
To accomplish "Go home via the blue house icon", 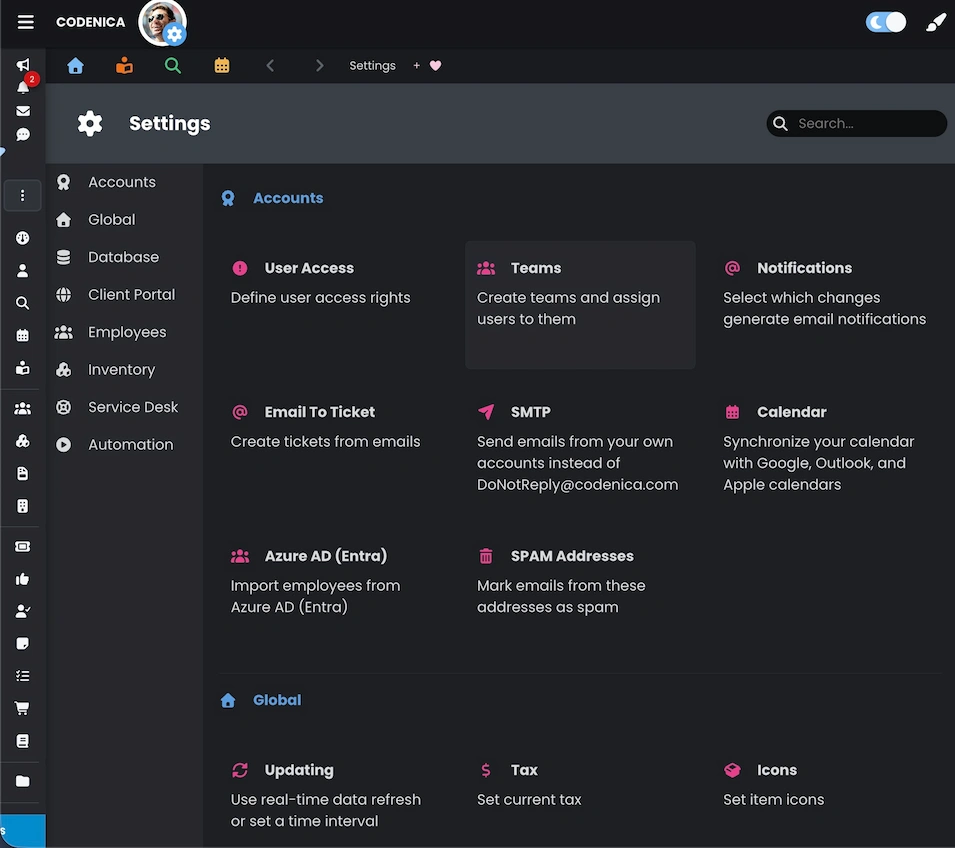I will (75, 65).
